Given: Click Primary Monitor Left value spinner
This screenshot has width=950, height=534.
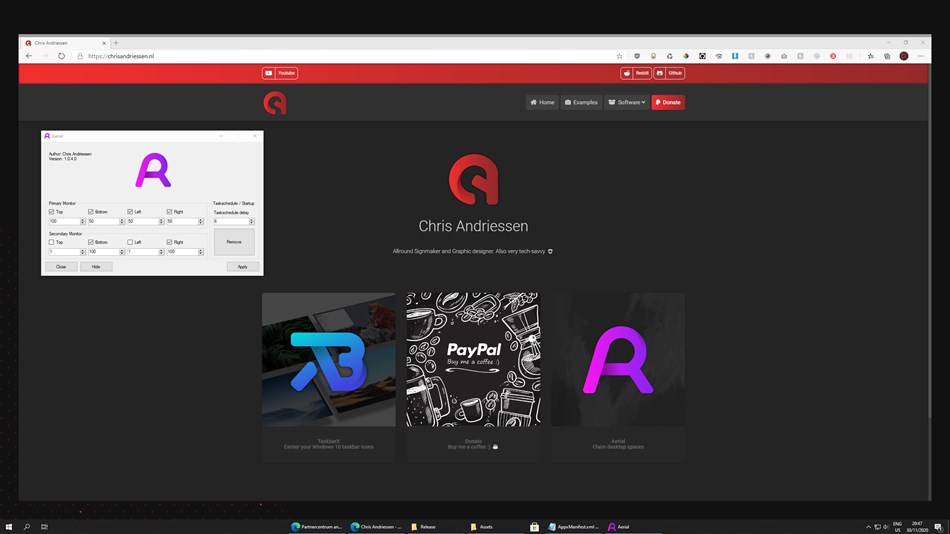Looking at the screenshot, I should coord(161,221).
